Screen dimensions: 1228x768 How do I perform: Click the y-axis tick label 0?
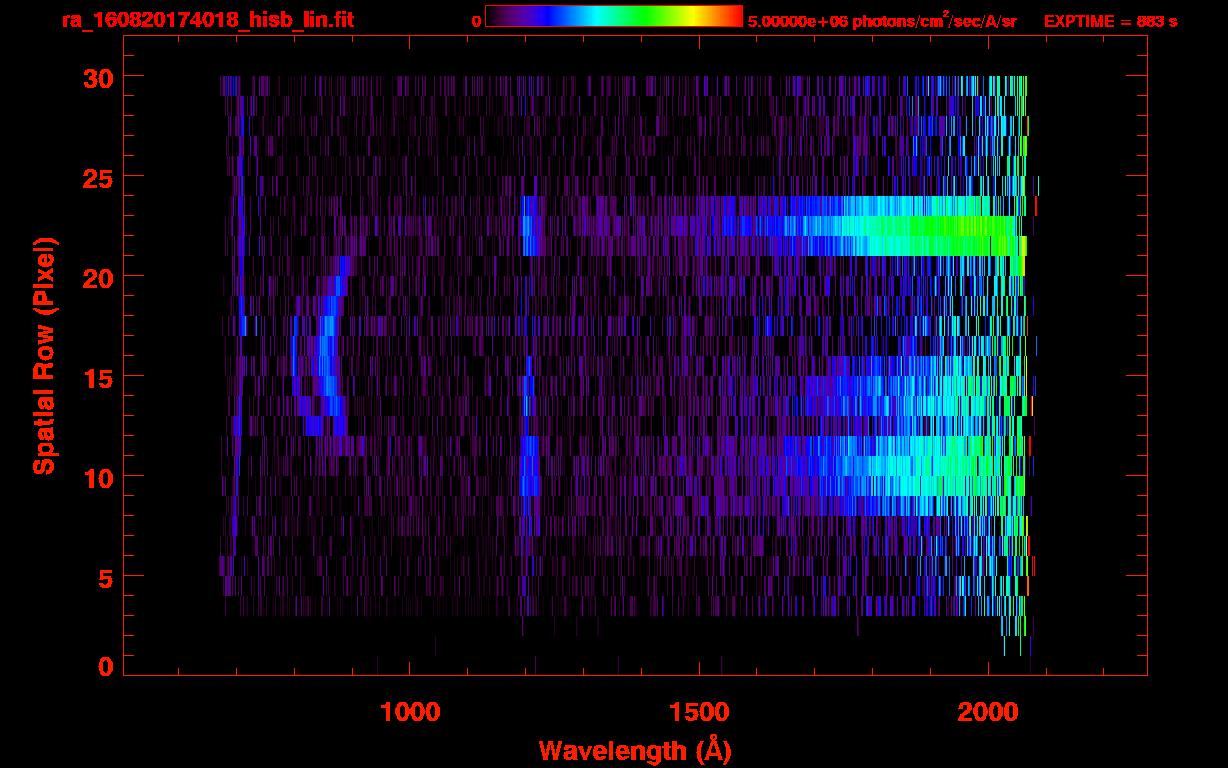click(x=106, y=667)
